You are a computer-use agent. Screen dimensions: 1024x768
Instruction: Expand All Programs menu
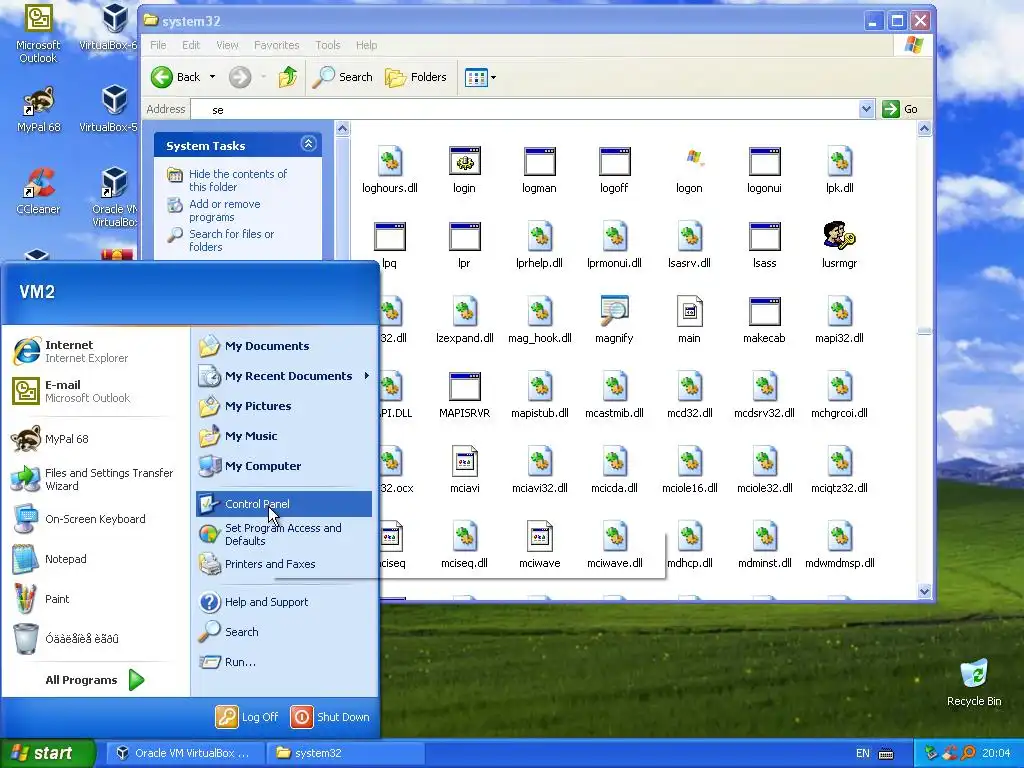tap(95, 680)
